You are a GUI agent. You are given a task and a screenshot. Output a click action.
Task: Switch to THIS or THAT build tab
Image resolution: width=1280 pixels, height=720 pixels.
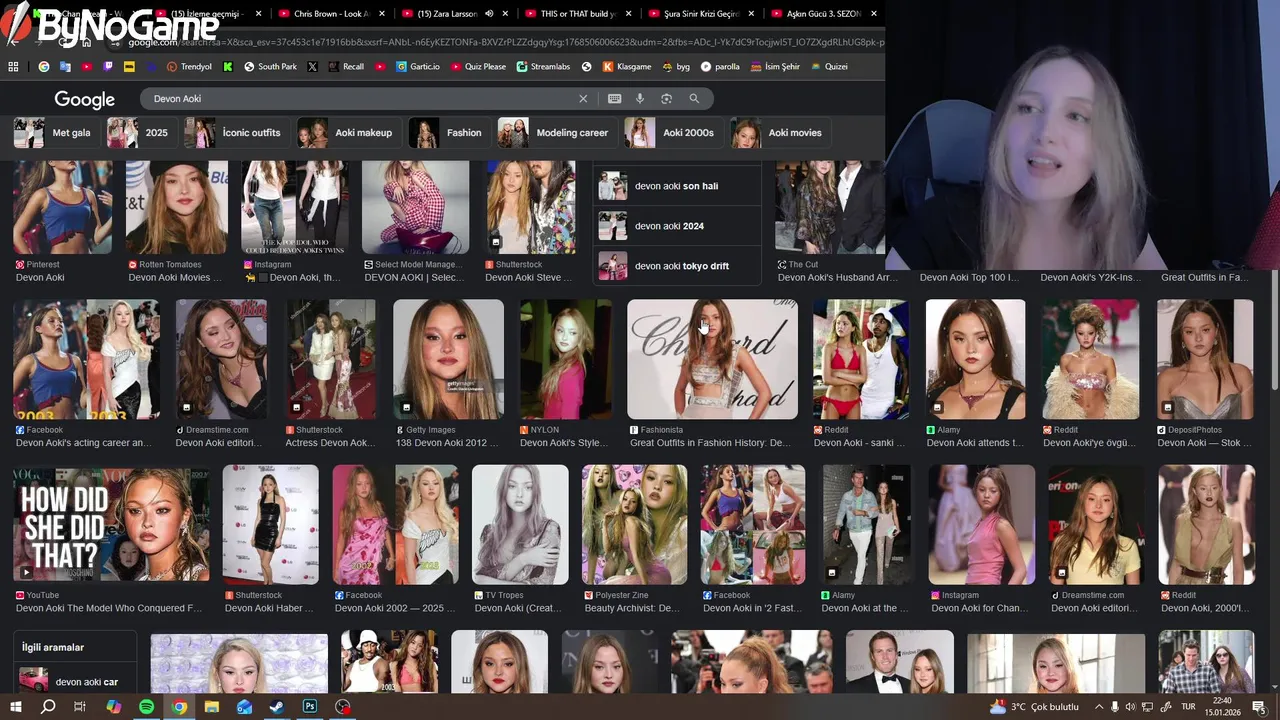576,14
